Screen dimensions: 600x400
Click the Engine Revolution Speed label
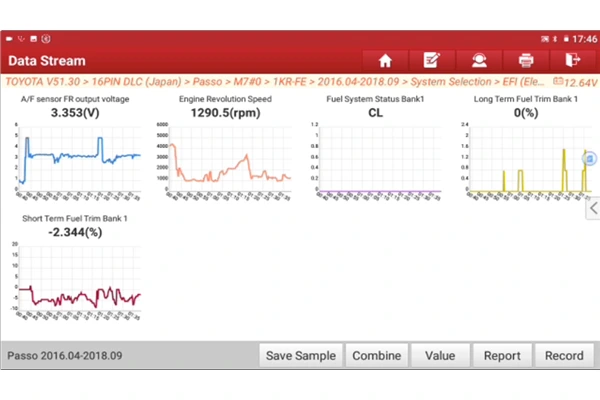[x=225, y=99]
